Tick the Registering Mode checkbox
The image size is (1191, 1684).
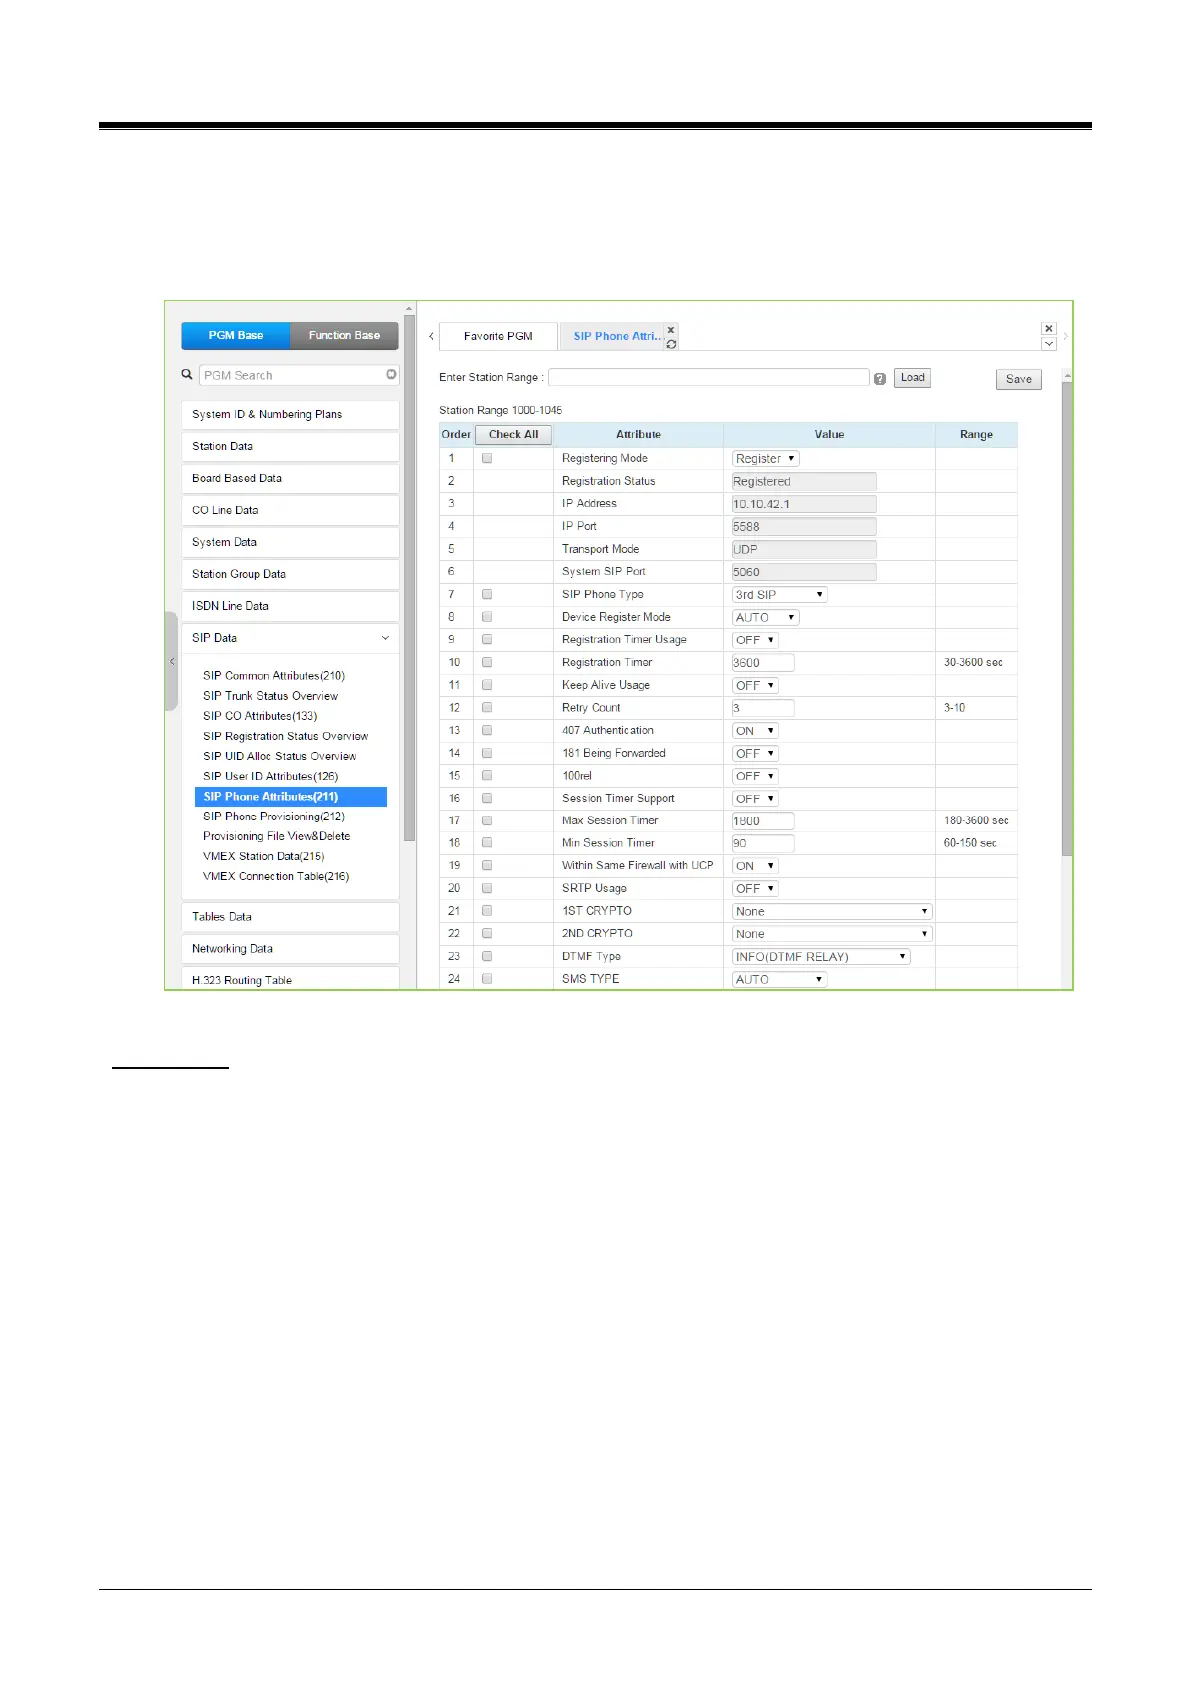point(487,458)
